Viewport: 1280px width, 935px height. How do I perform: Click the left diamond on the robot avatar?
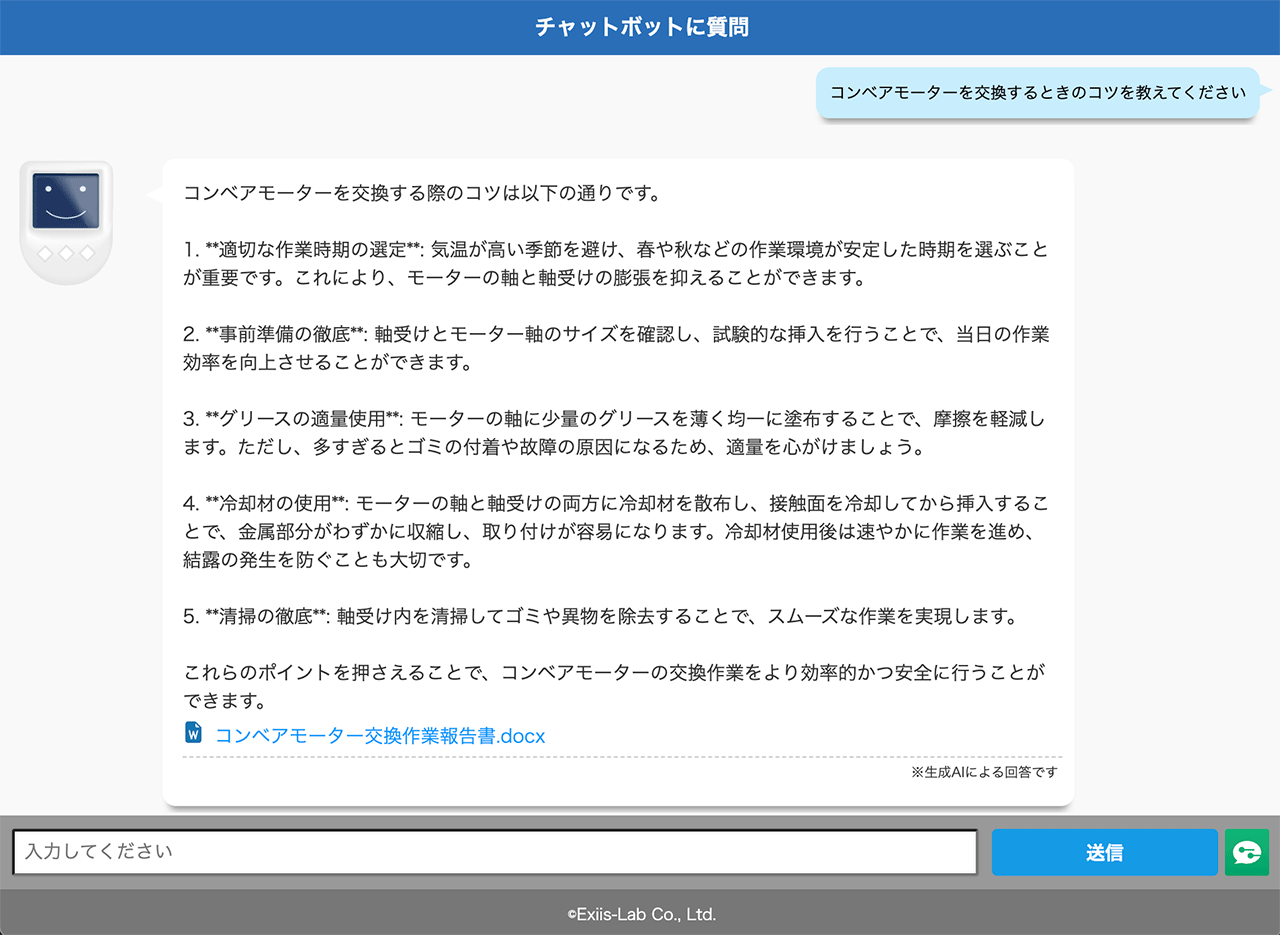[45, 254]
